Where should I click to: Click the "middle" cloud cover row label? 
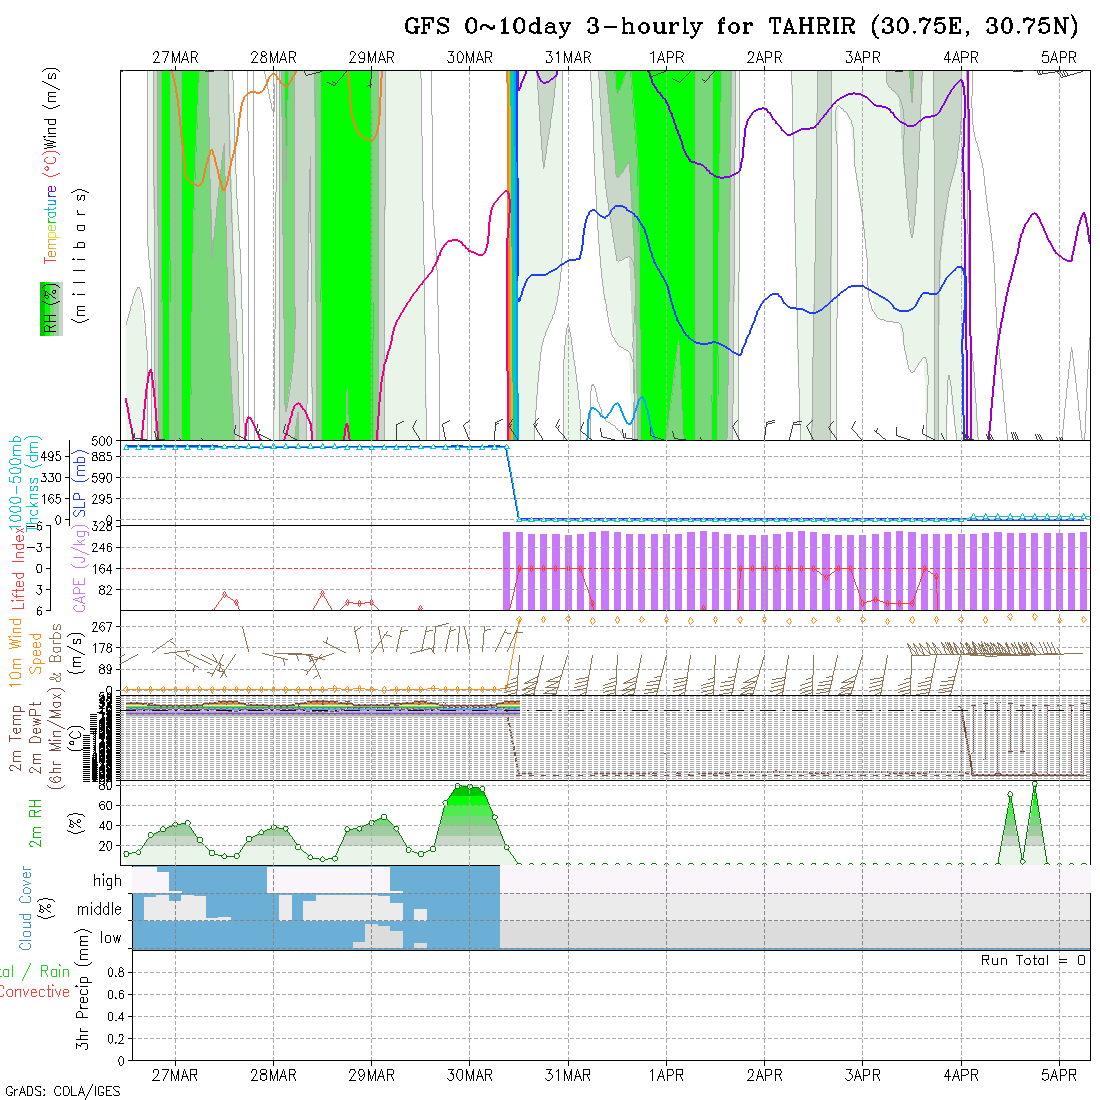(99, 909)
